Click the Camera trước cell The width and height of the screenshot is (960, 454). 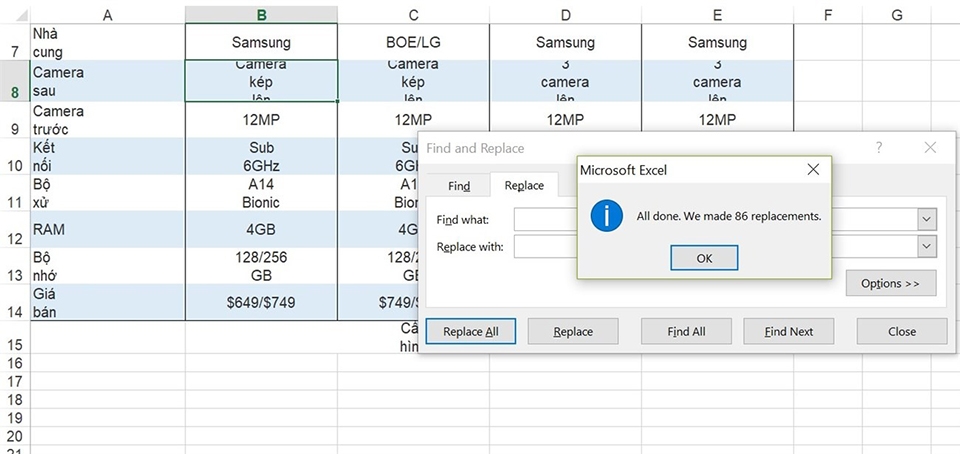click(108, 120)
